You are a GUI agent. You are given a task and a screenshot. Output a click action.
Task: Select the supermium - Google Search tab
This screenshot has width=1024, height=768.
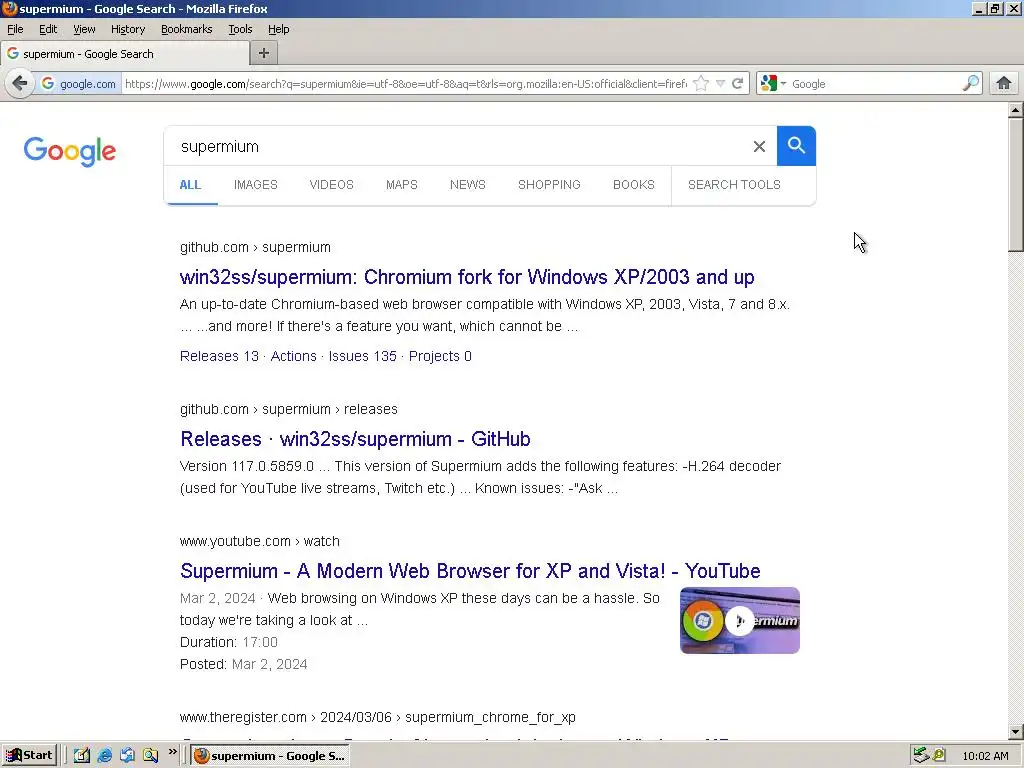124,54
